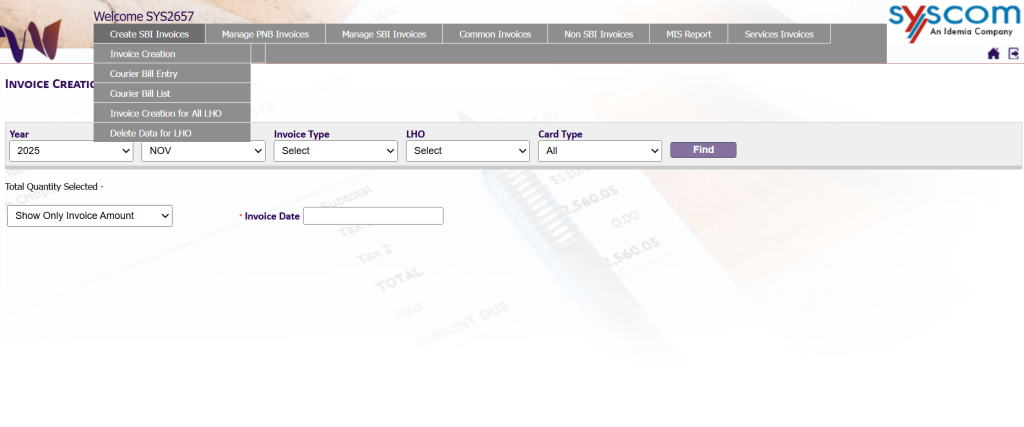Image resolution: width=1024 pixels, height=427 pixels.
Task: Click the Home icon
Action: pos(993,54)
